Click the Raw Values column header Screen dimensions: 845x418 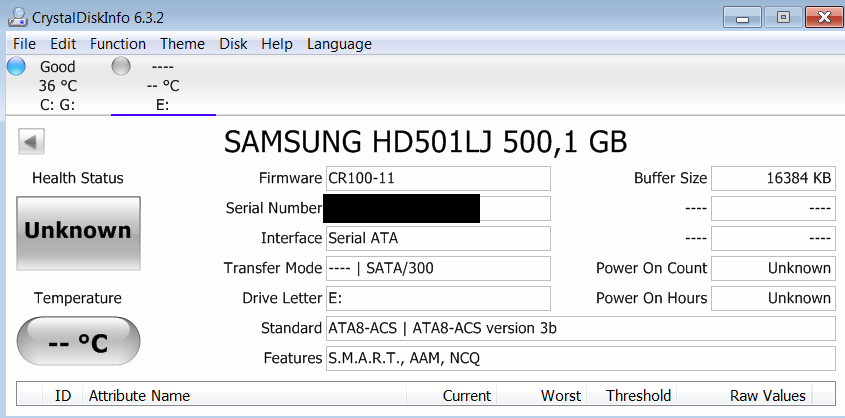[x=744, y=396]
